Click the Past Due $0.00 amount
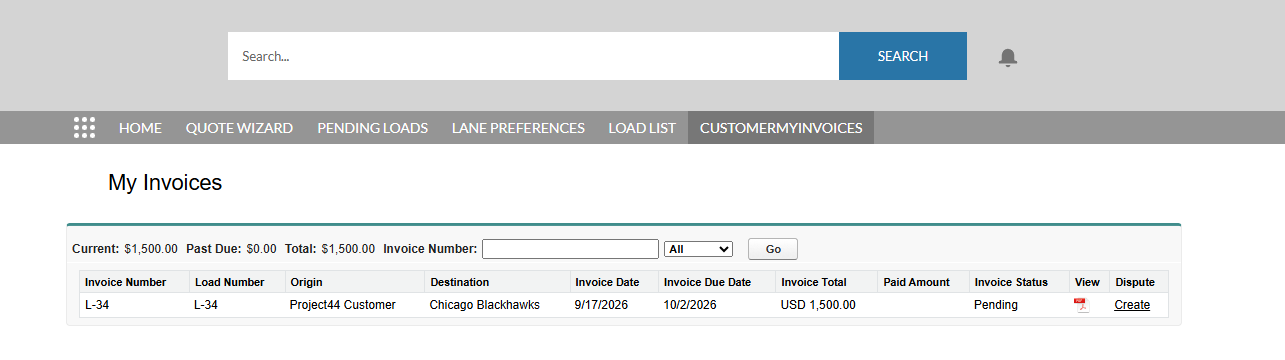 pos(261,249)
